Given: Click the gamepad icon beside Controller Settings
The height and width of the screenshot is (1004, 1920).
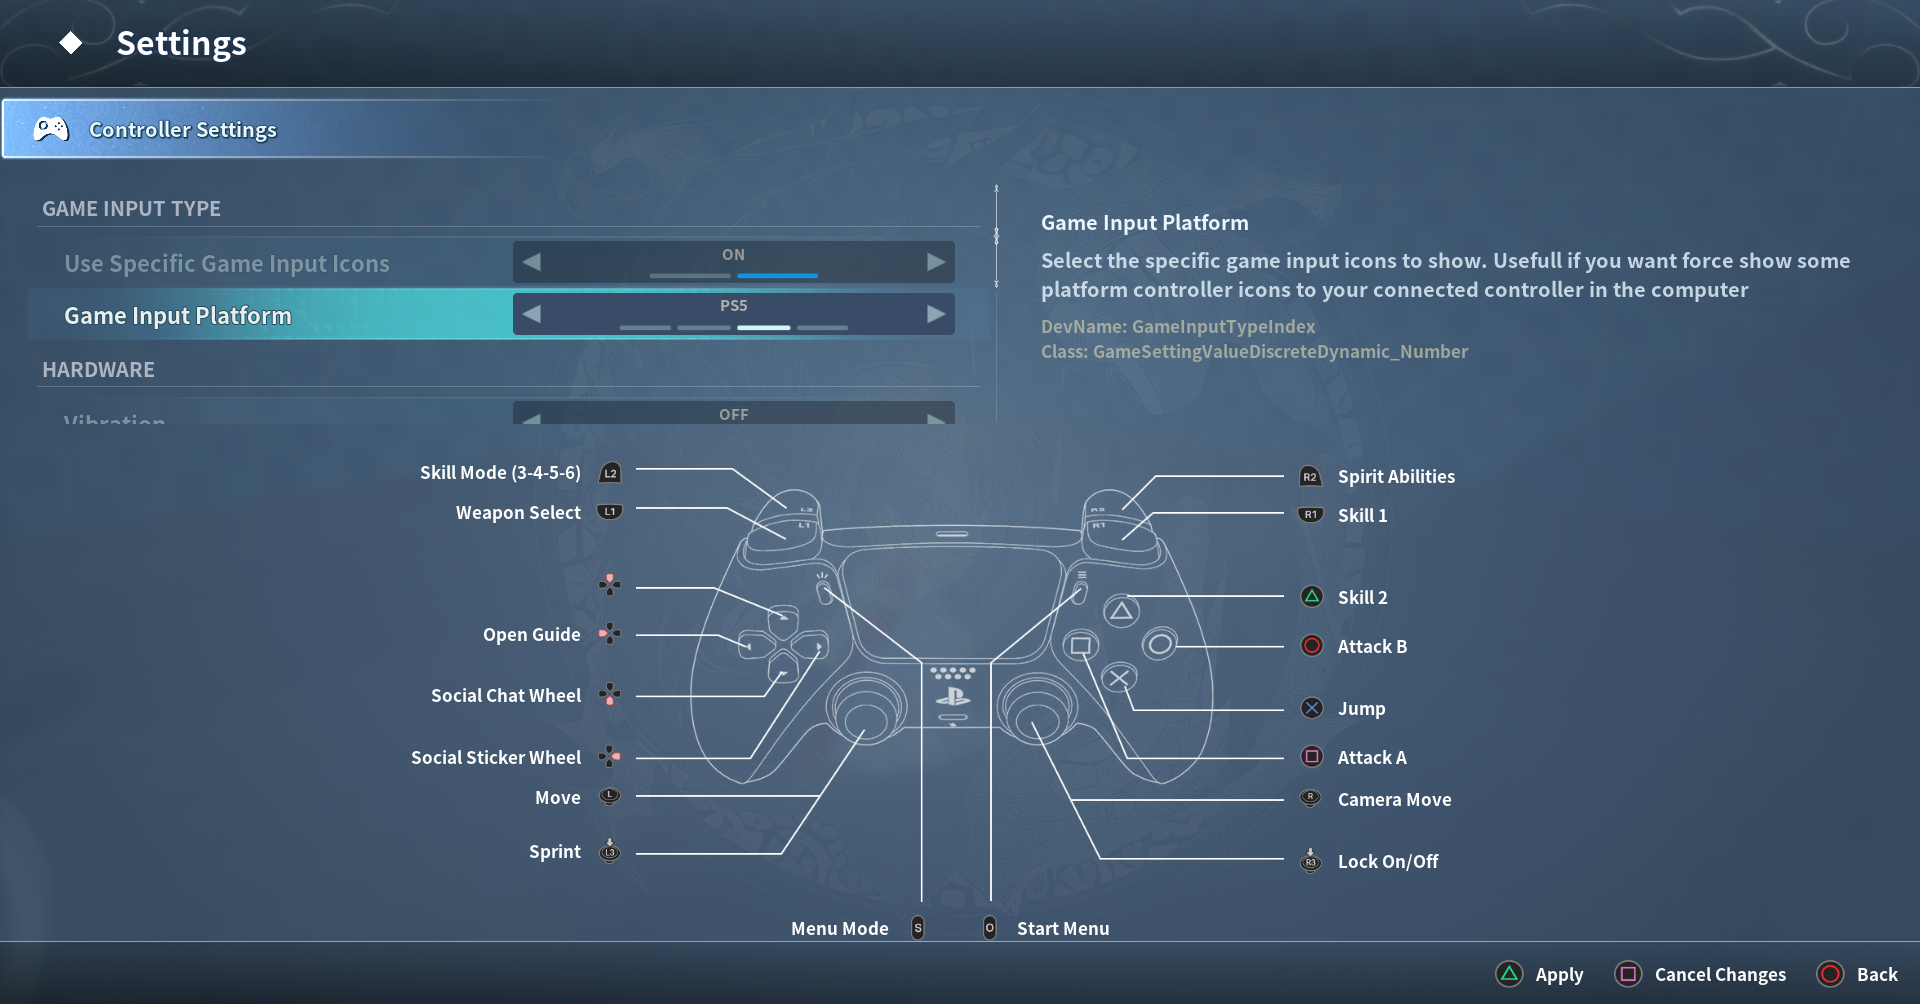Looking at the screenshot, I should 49,128.
